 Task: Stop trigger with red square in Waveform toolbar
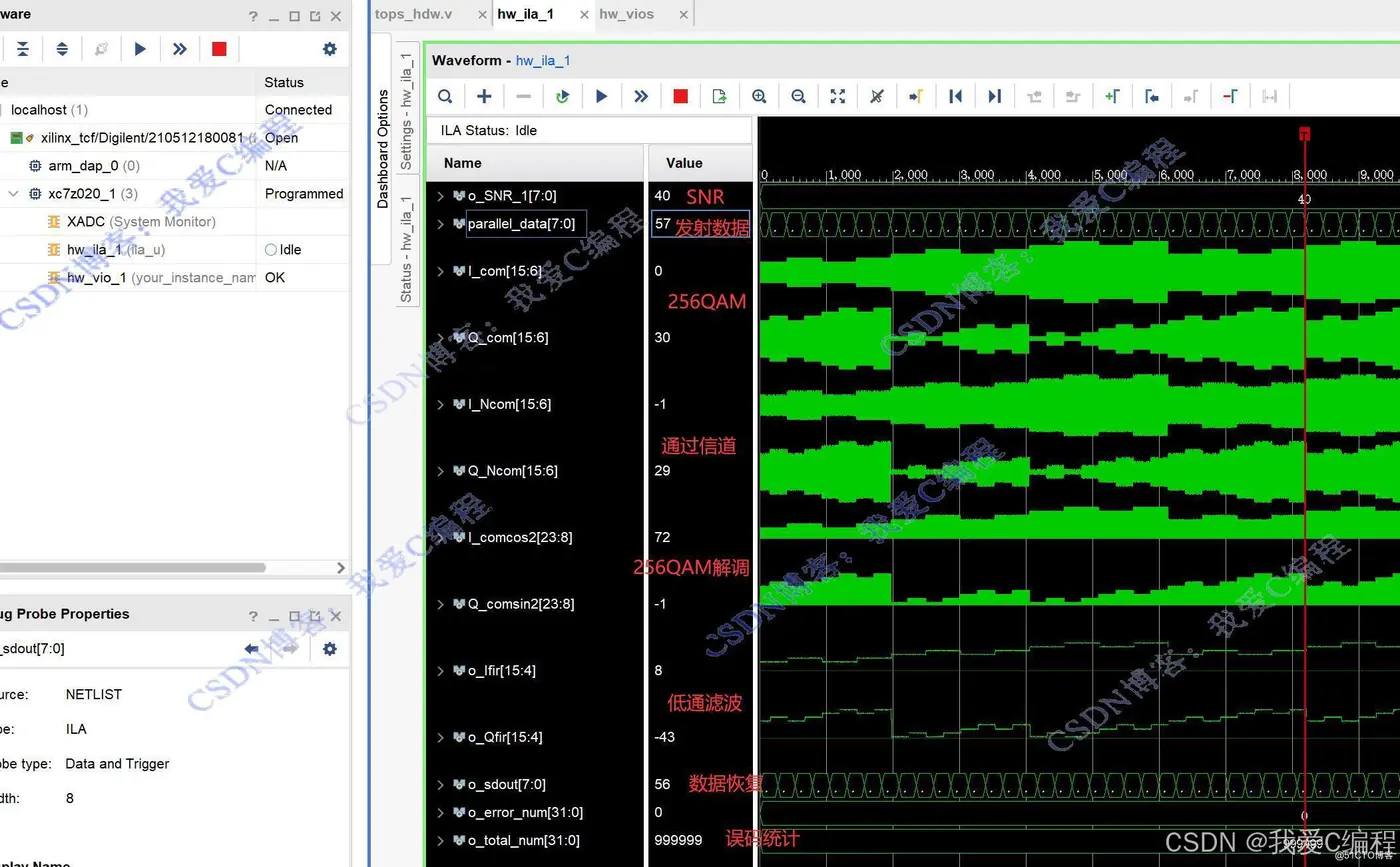pyautogui.click(x=680, y=96)
